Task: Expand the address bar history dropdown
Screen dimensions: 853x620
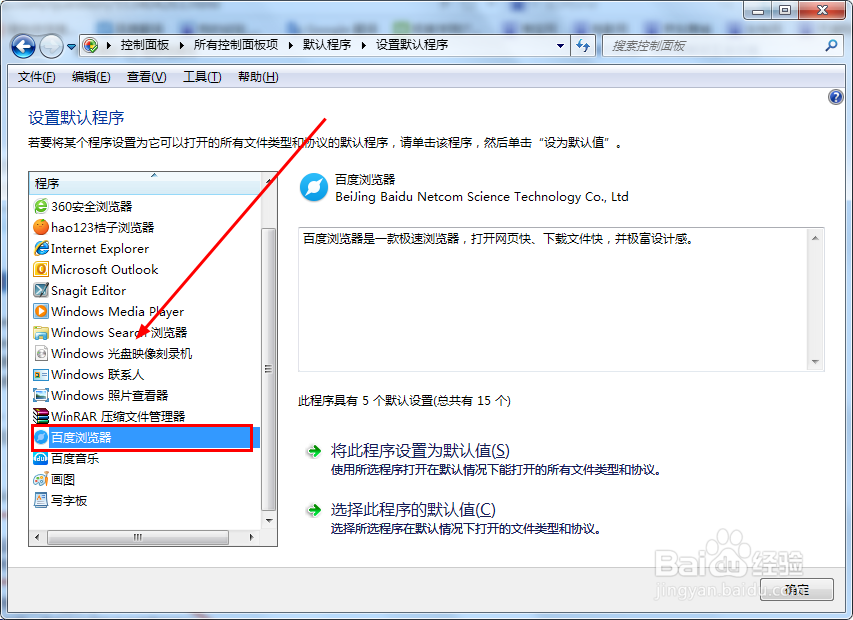Action: pyautogui.click(x=560, y=46)
